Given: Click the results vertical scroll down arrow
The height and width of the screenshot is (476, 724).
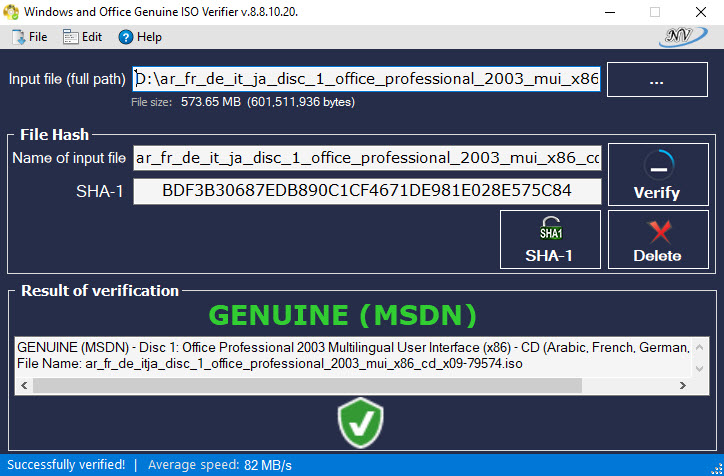Looking at the screenshot, I should (x=699, y=368).
